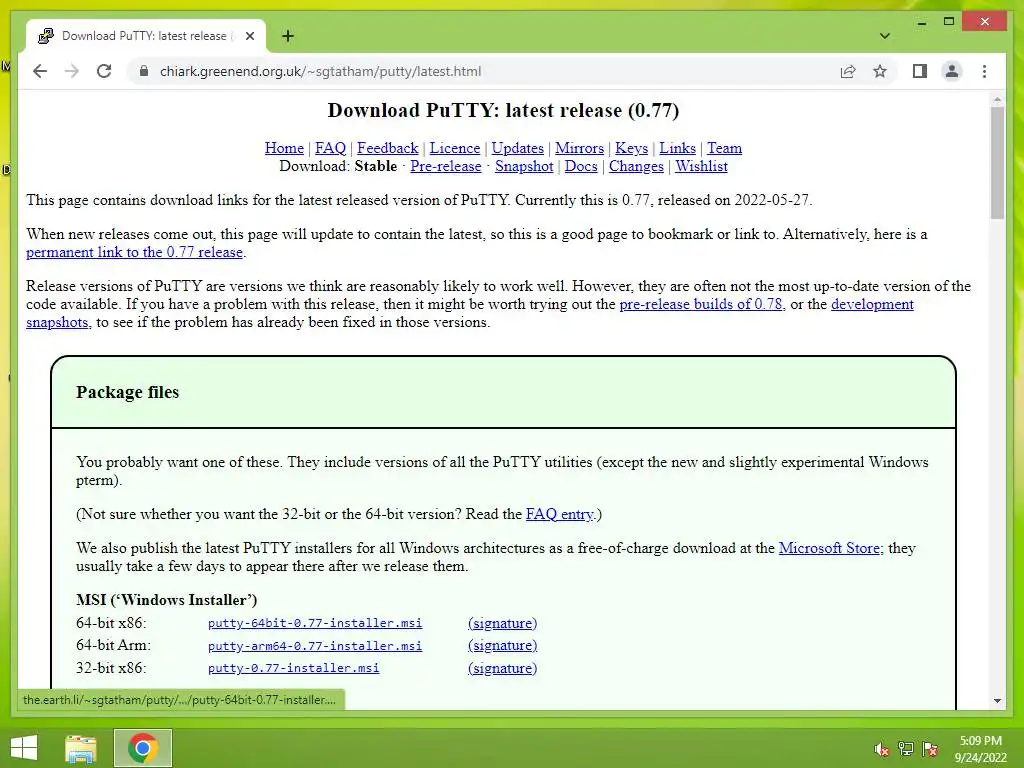Image resolution: width=1024 pixels, height=768 pixels.
Task: Bookmark this page with the star icon
Action: pos(880,71)
